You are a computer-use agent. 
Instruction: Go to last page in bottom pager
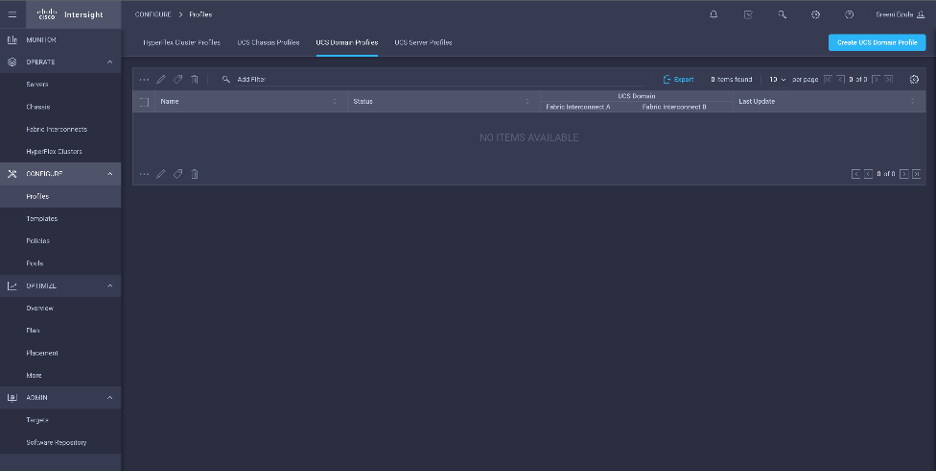click(x=916, y=174)
